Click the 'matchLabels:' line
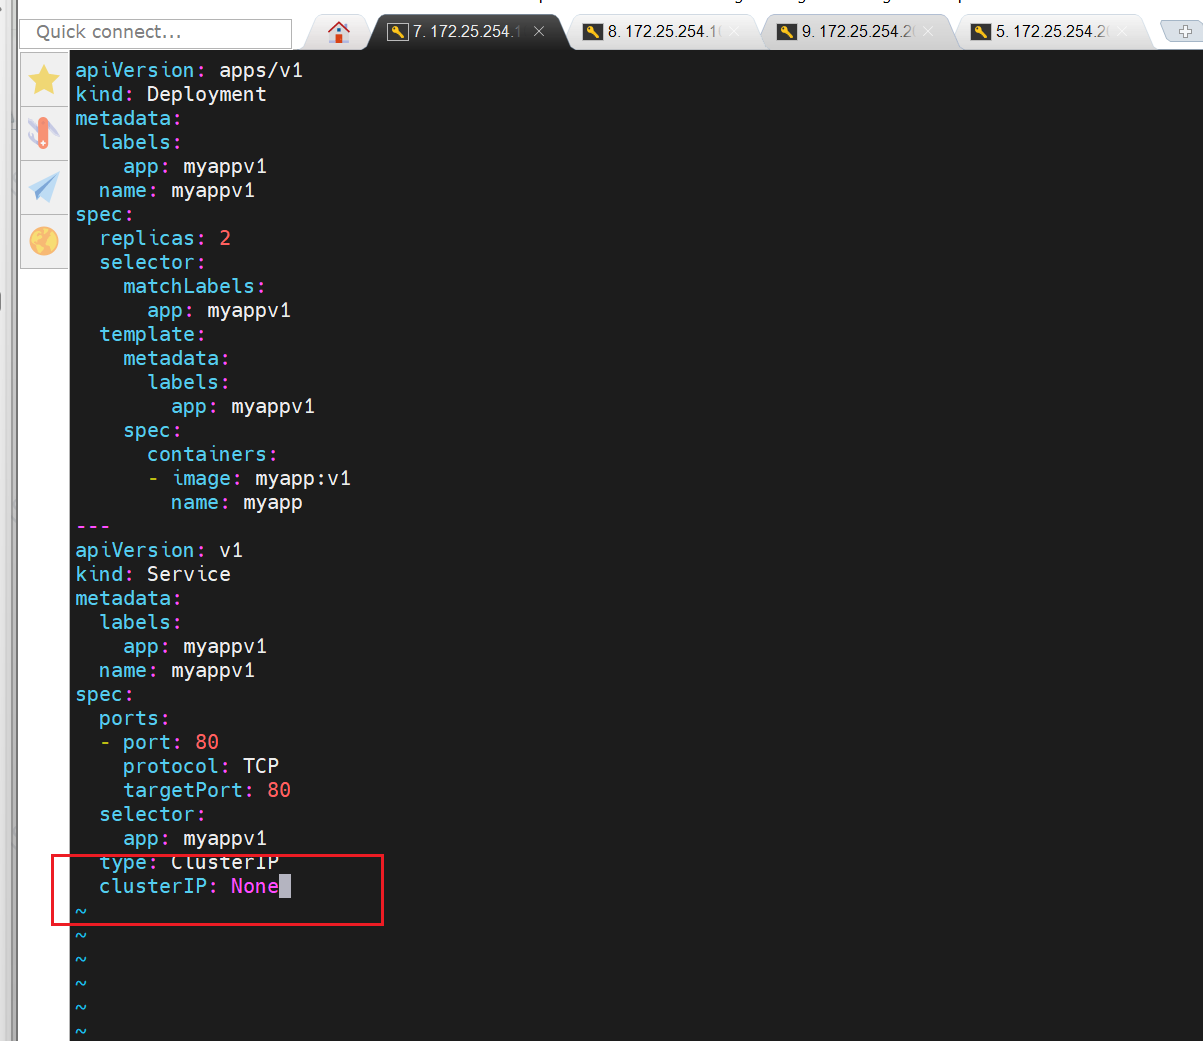 coord(195,286)
